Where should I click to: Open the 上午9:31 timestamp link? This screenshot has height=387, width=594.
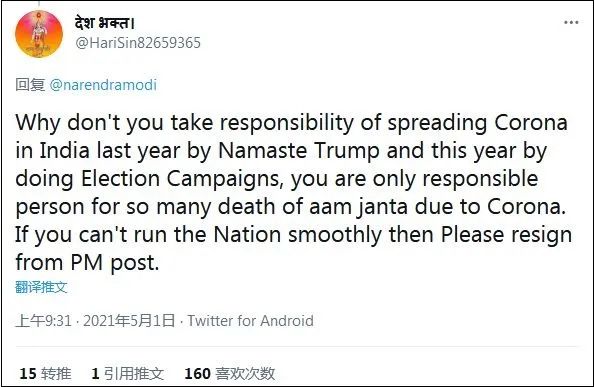click(44, 321)
